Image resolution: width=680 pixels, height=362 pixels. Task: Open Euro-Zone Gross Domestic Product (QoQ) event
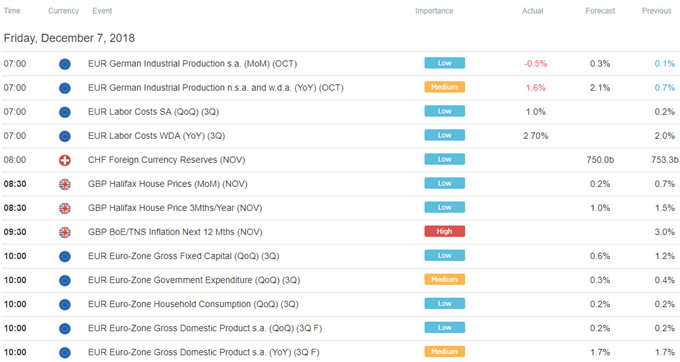[x=205, y=329]
